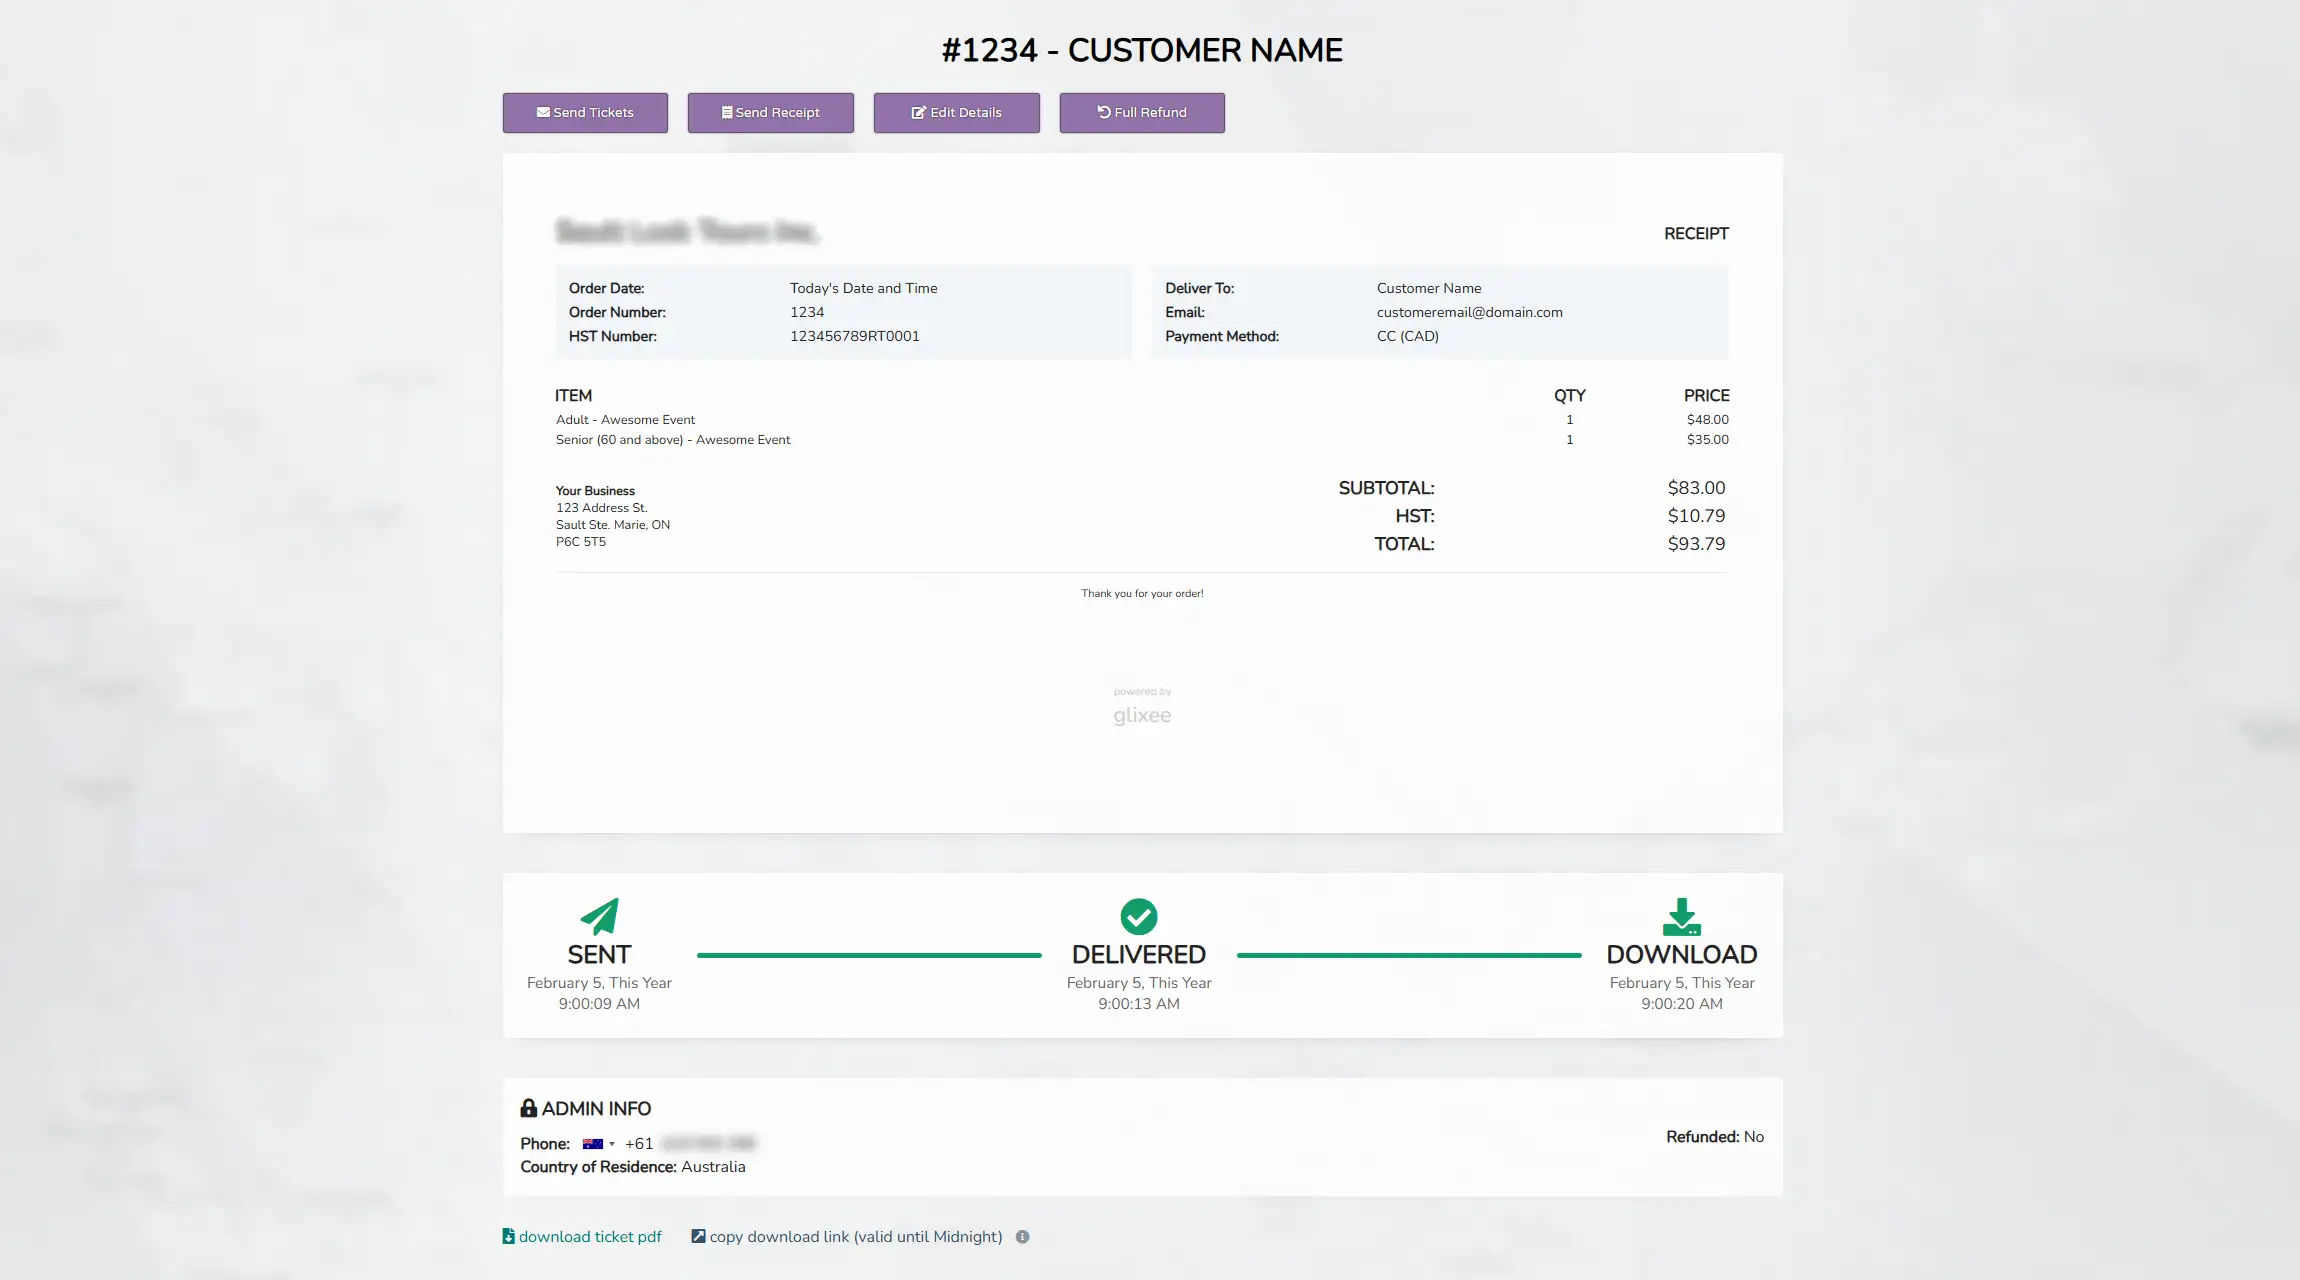Click the info icon beside copy download link

[1022, 1237]
